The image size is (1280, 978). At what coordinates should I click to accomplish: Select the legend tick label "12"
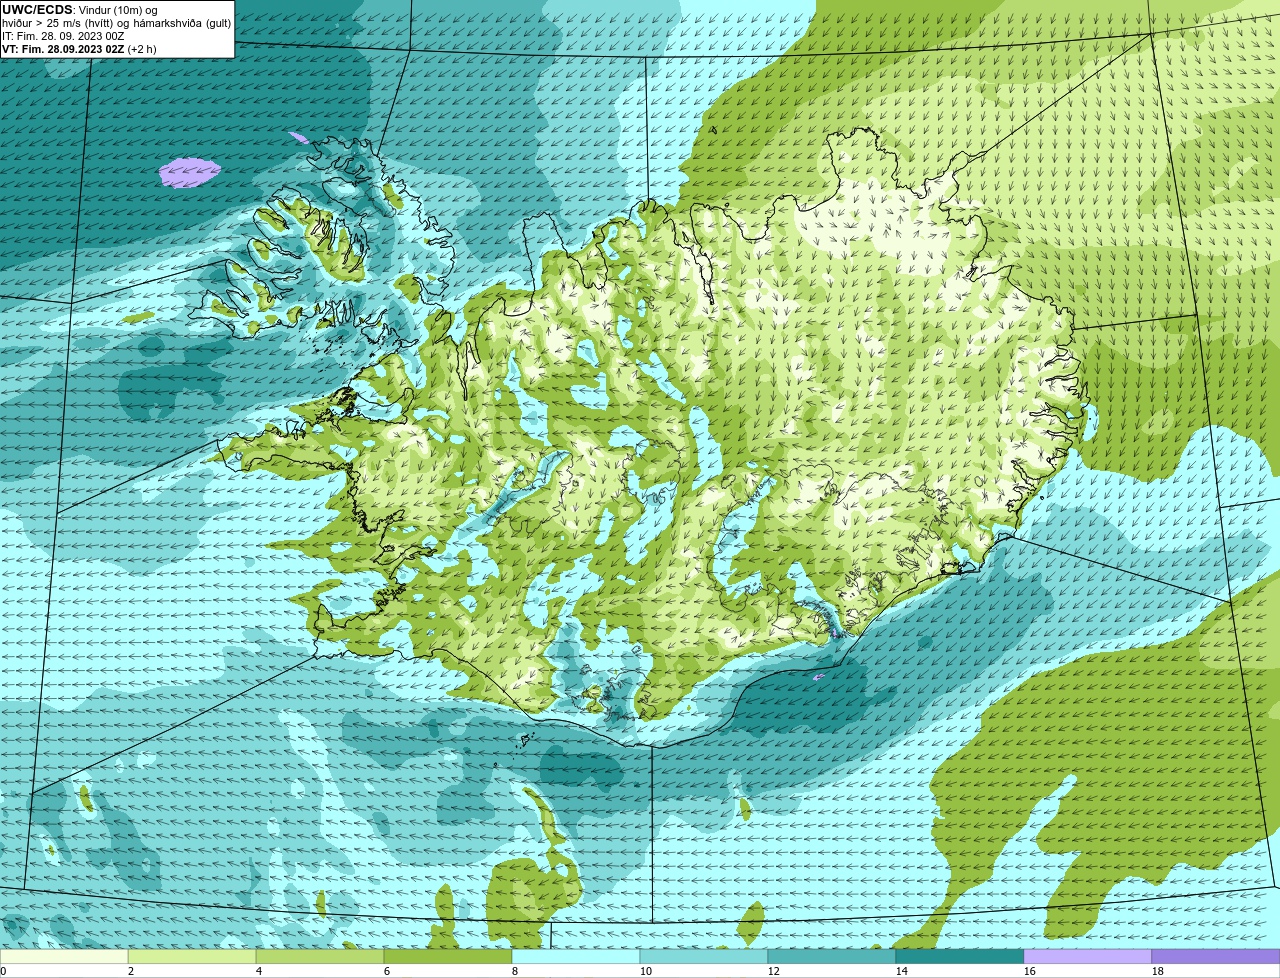774,971
